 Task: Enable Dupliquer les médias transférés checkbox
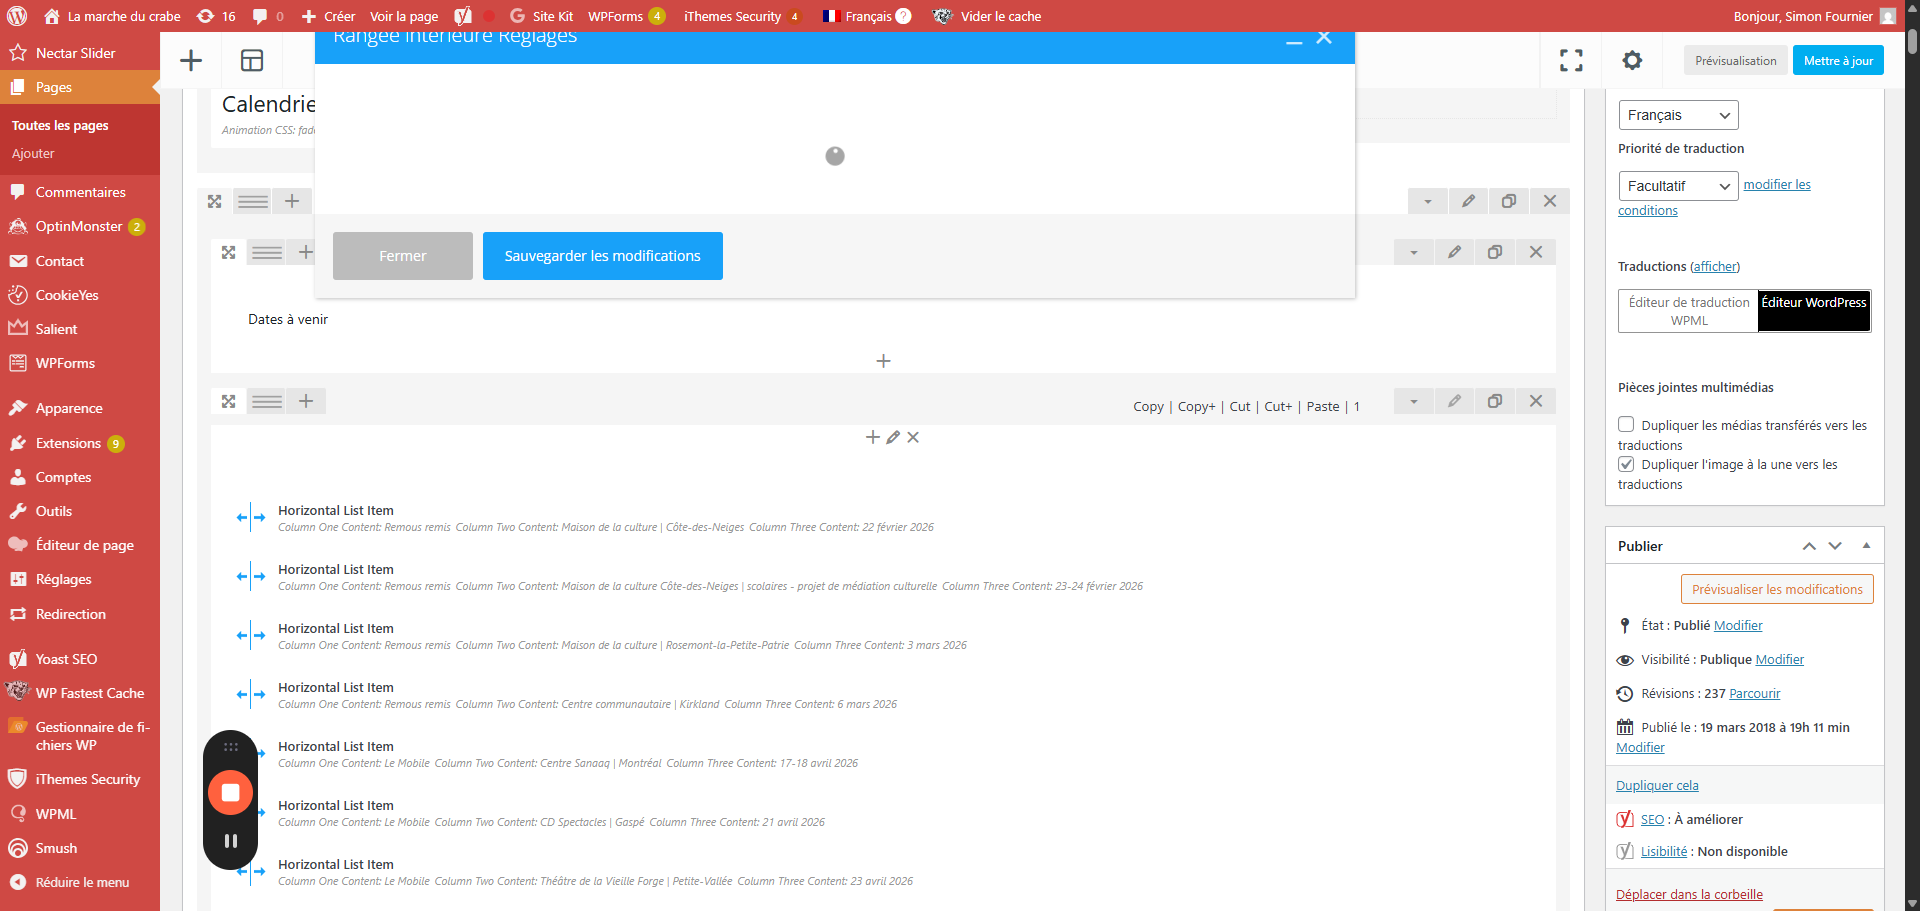(1626, 425)
